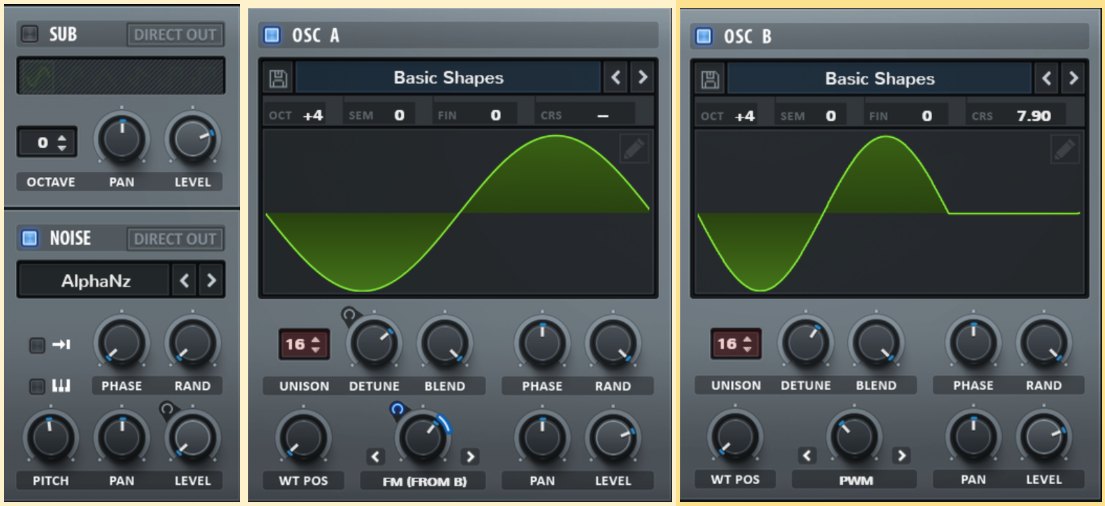
Task: Select previous OSC B wavetable
Action: 1047,78
